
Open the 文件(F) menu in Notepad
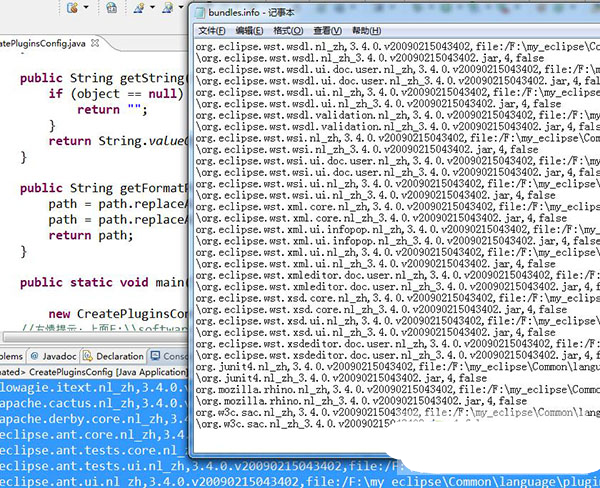point(212,31)
